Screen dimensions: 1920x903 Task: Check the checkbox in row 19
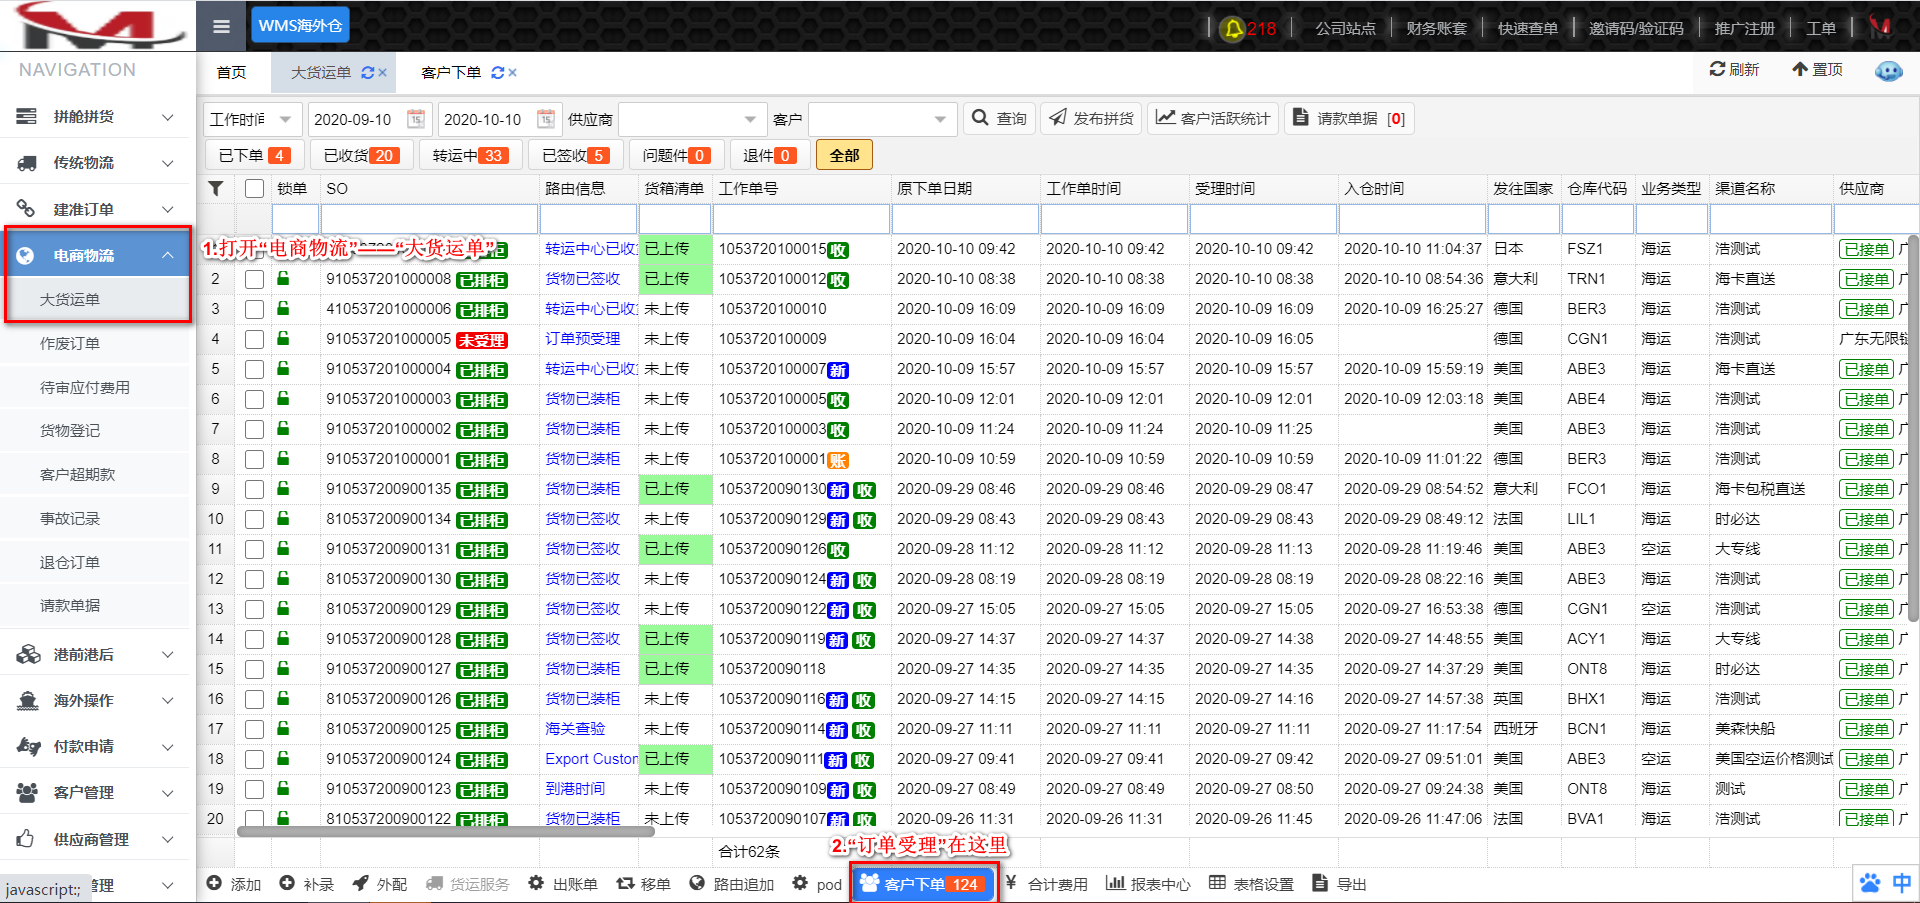tap(255, 789)
